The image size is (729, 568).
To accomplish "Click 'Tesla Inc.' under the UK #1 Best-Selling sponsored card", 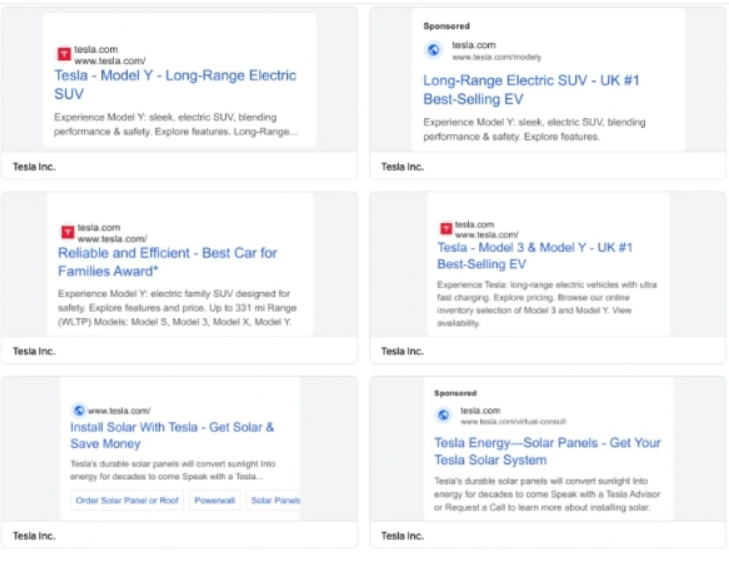I will point(402,167).
